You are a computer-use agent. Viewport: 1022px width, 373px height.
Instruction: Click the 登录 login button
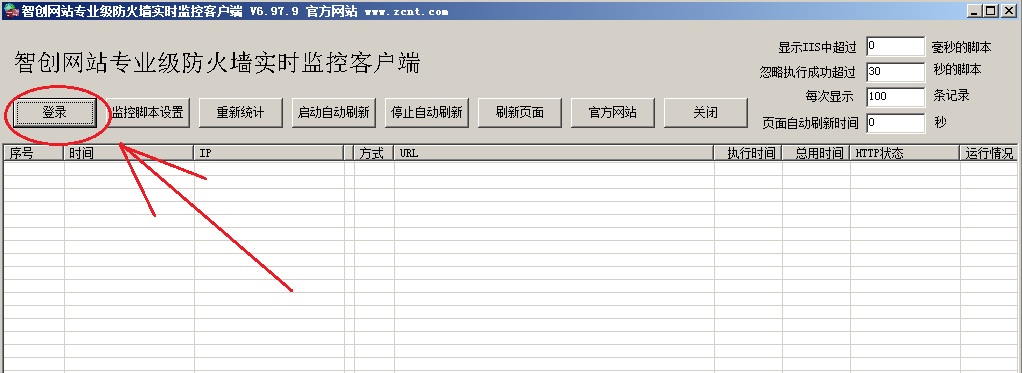55,113
